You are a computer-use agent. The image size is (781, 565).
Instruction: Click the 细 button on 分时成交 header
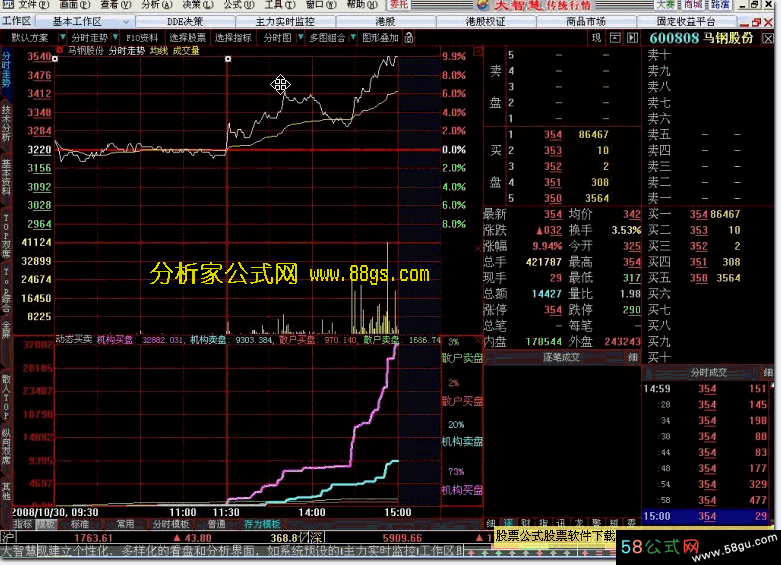click(x=768, y=372)
